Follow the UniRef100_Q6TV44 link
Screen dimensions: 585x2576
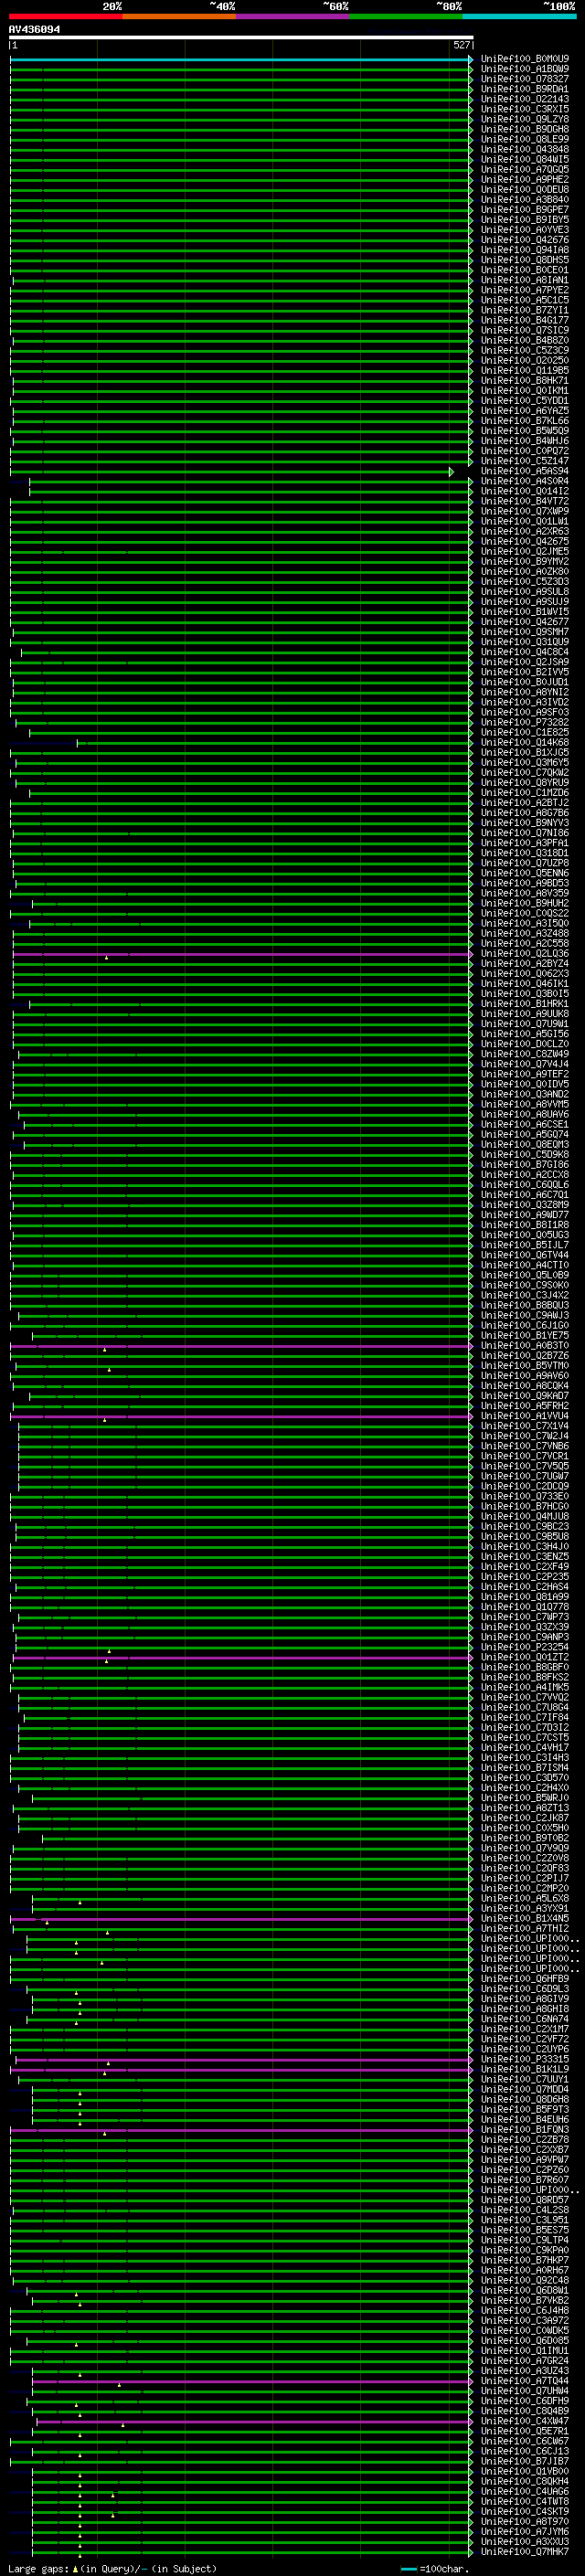(524, 1255)
